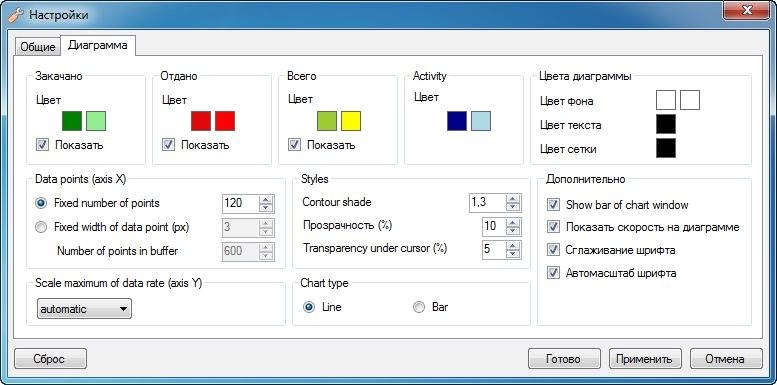Open dark green Закачано color swatch

tap(72, 121)
